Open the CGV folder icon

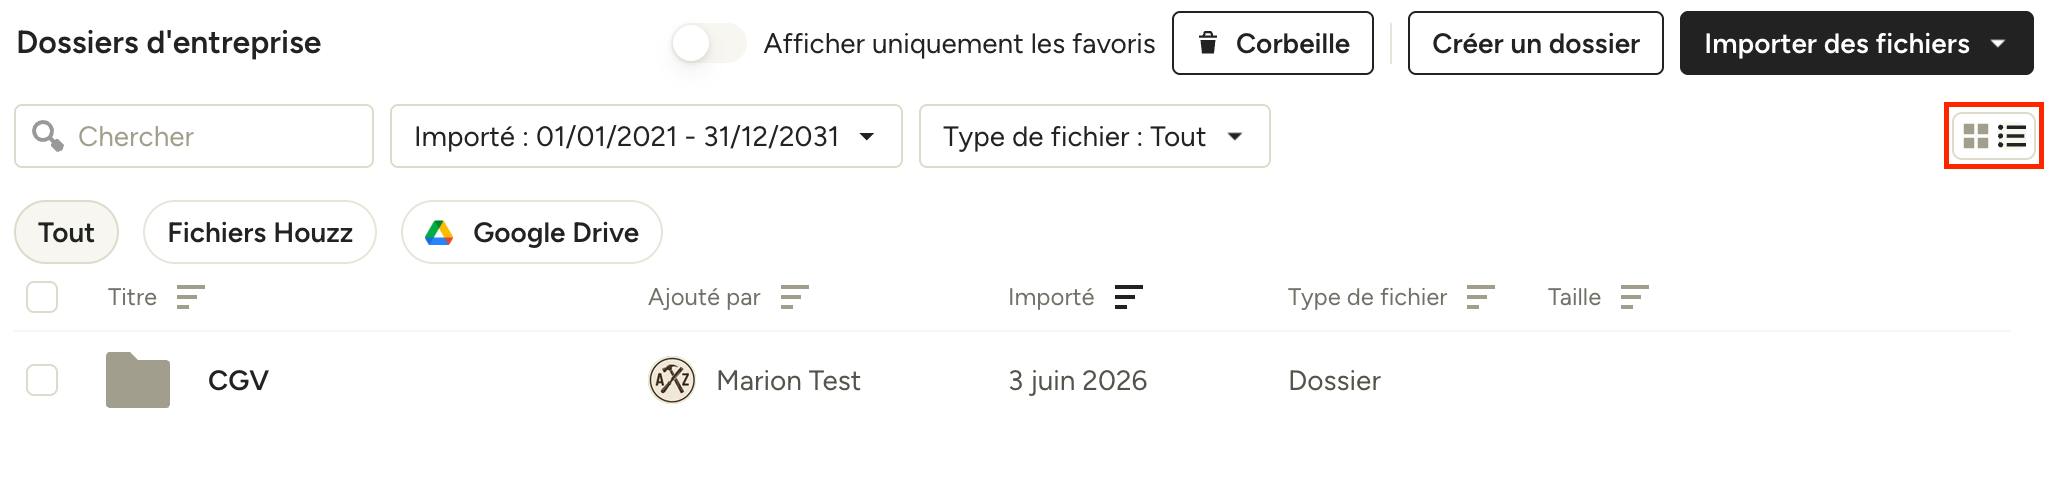138,380
